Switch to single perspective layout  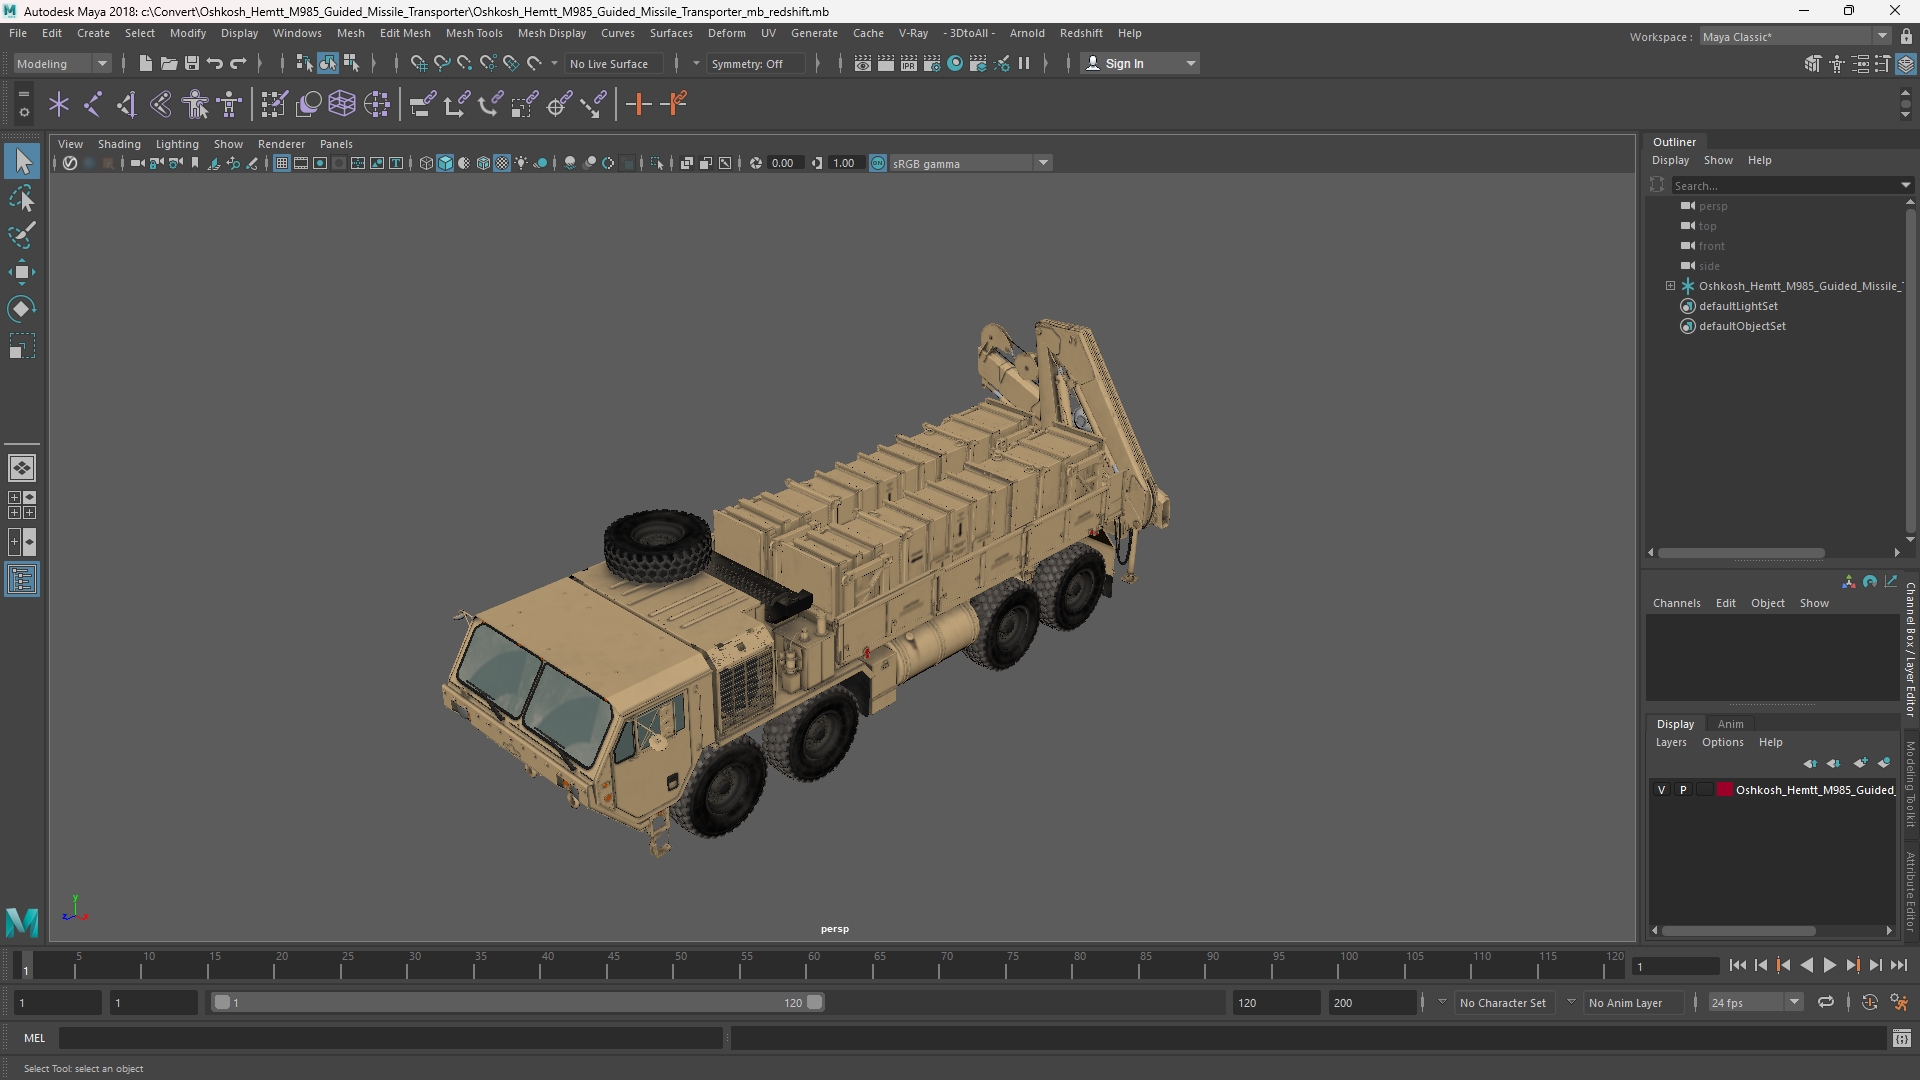[22, 468]
